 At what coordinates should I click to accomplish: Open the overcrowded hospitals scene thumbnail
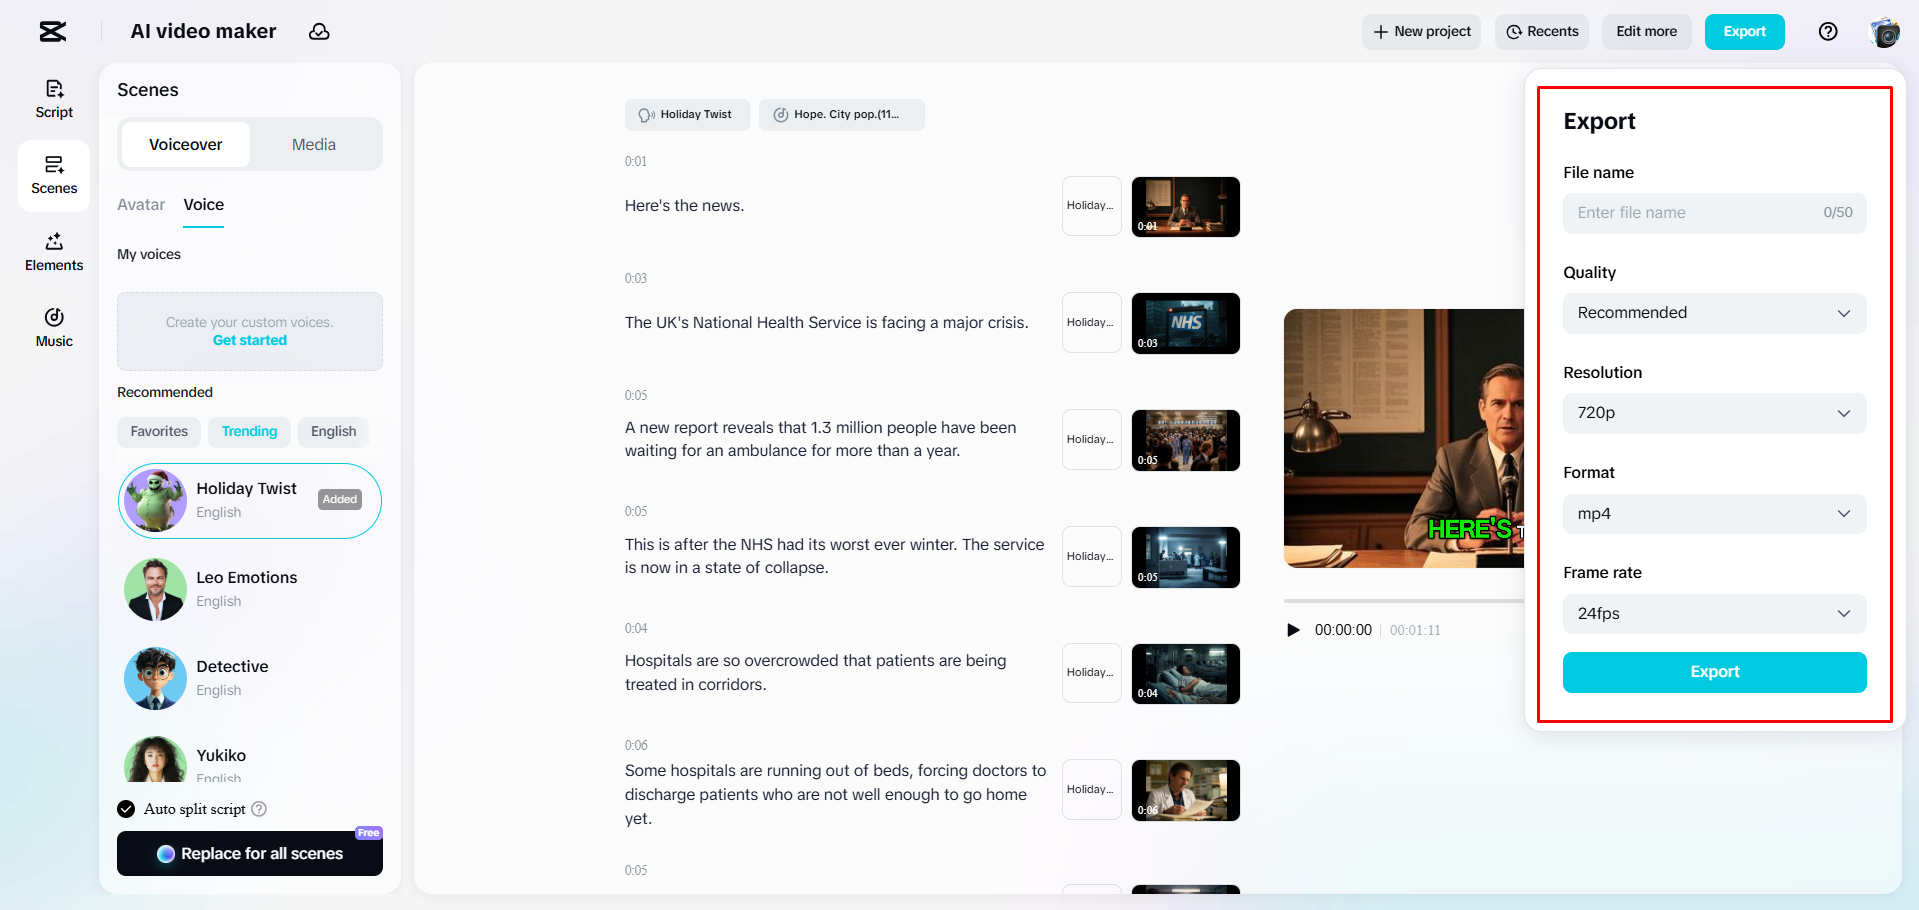click(1185, 674)
